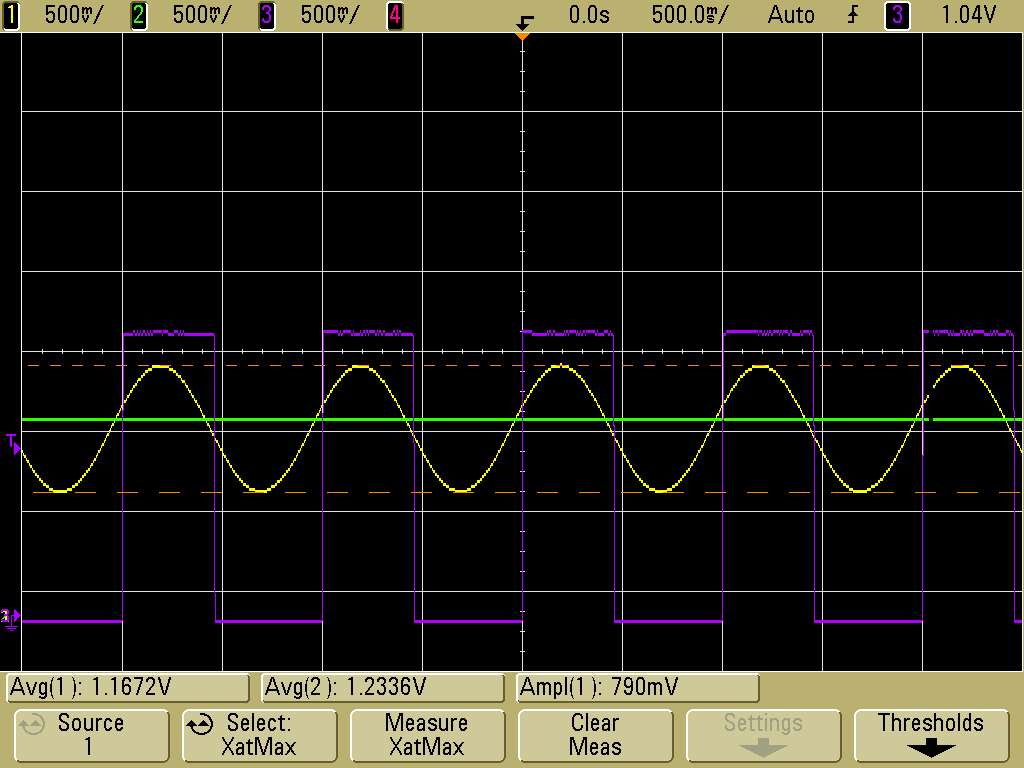Image resolution: width=1024 pixels, height=768 pixels.
Task: Click the trigger level T marker
Action: coord(11,441)
